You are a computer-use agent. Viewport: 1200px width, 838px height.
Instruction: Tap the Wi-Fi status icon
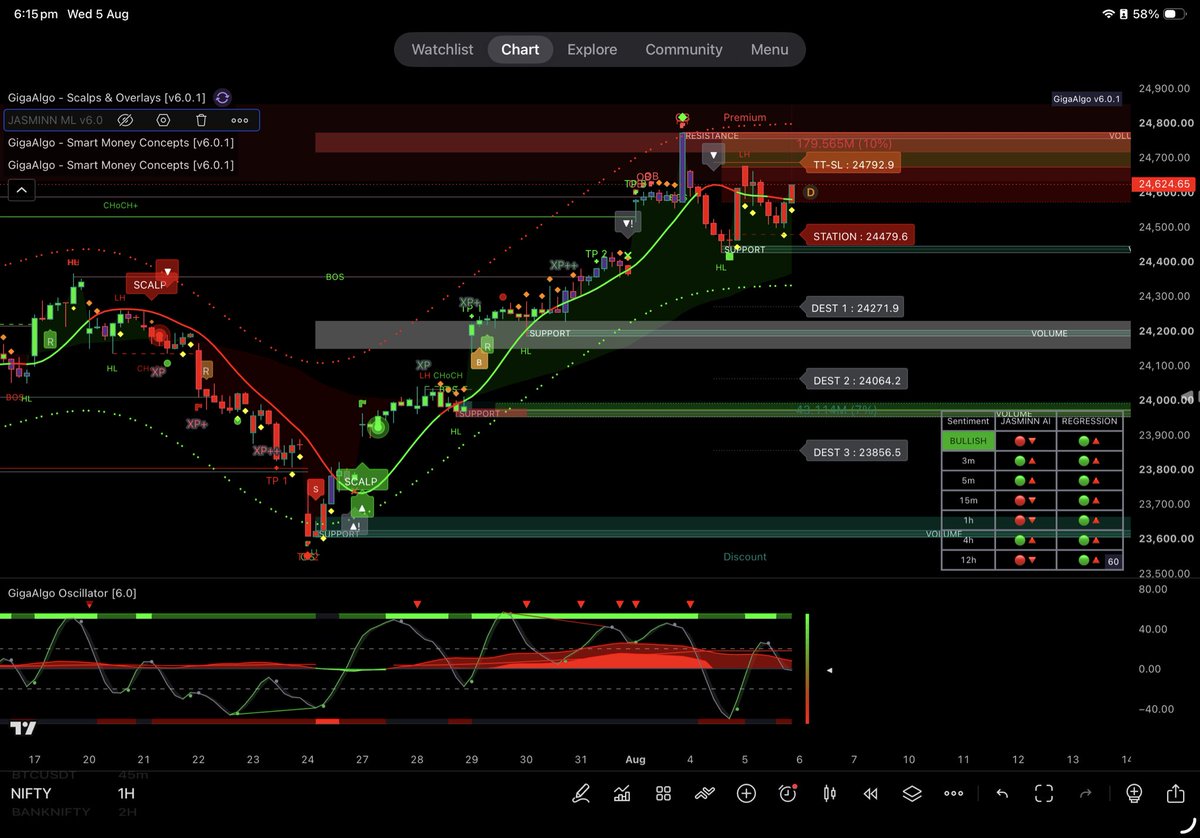[x=1108, y=15]
